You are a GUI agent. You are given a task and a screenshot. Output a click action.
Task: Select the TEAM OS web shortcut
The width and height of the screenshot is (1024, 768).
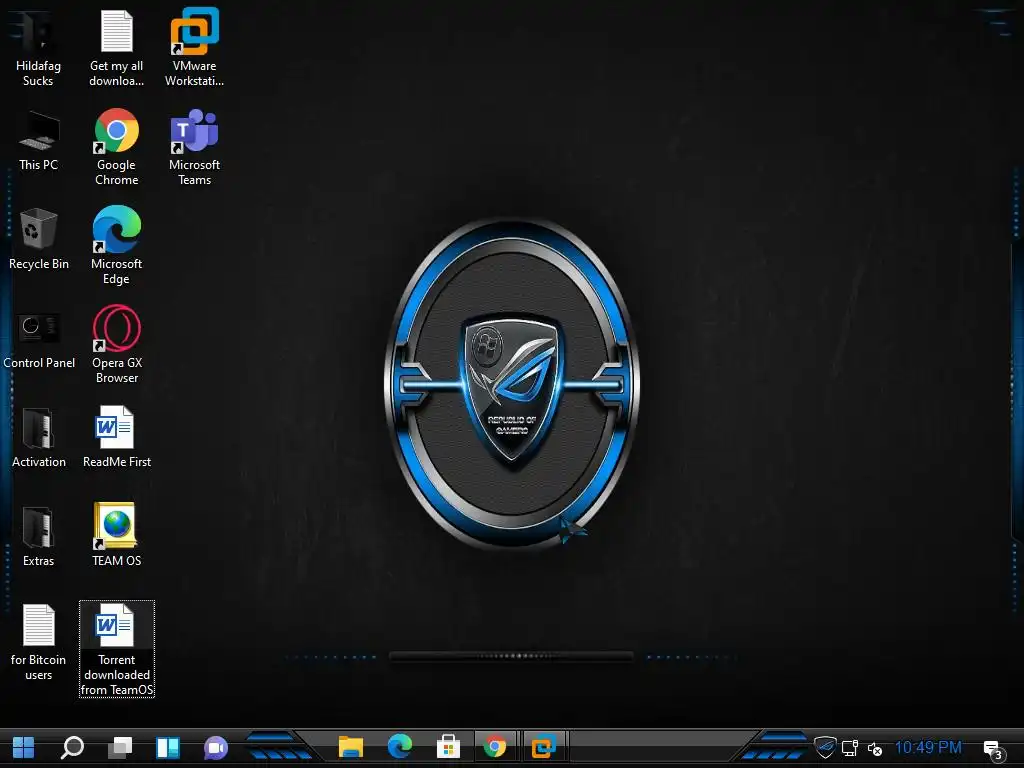point(116,536)
